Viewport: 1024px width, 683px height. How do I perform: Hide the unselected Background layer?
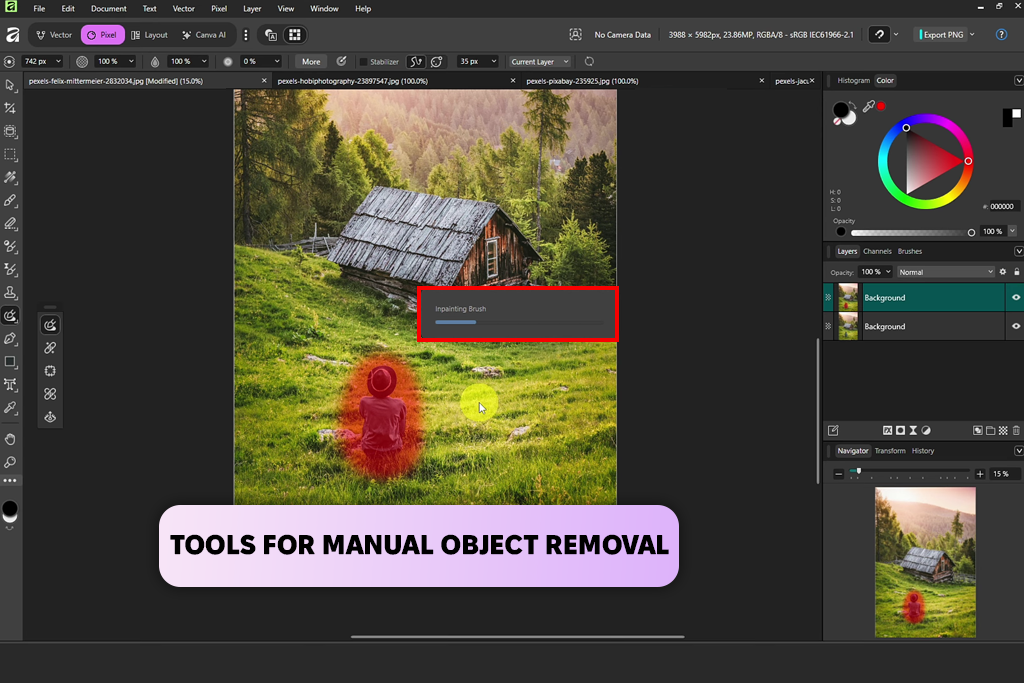point(1016,326)
